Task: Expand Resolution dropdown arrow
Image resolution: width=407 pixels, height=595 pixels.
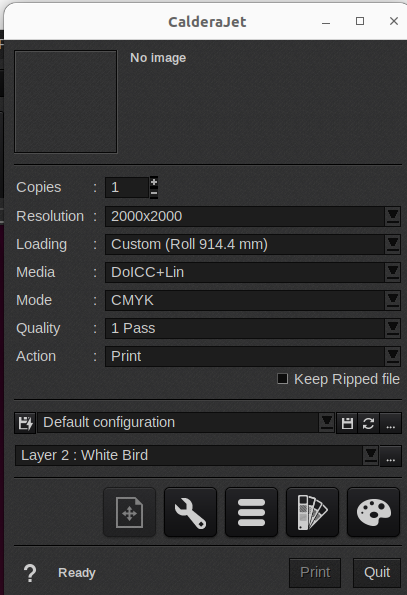Action: pyautogui.click(x=393, y=216)
